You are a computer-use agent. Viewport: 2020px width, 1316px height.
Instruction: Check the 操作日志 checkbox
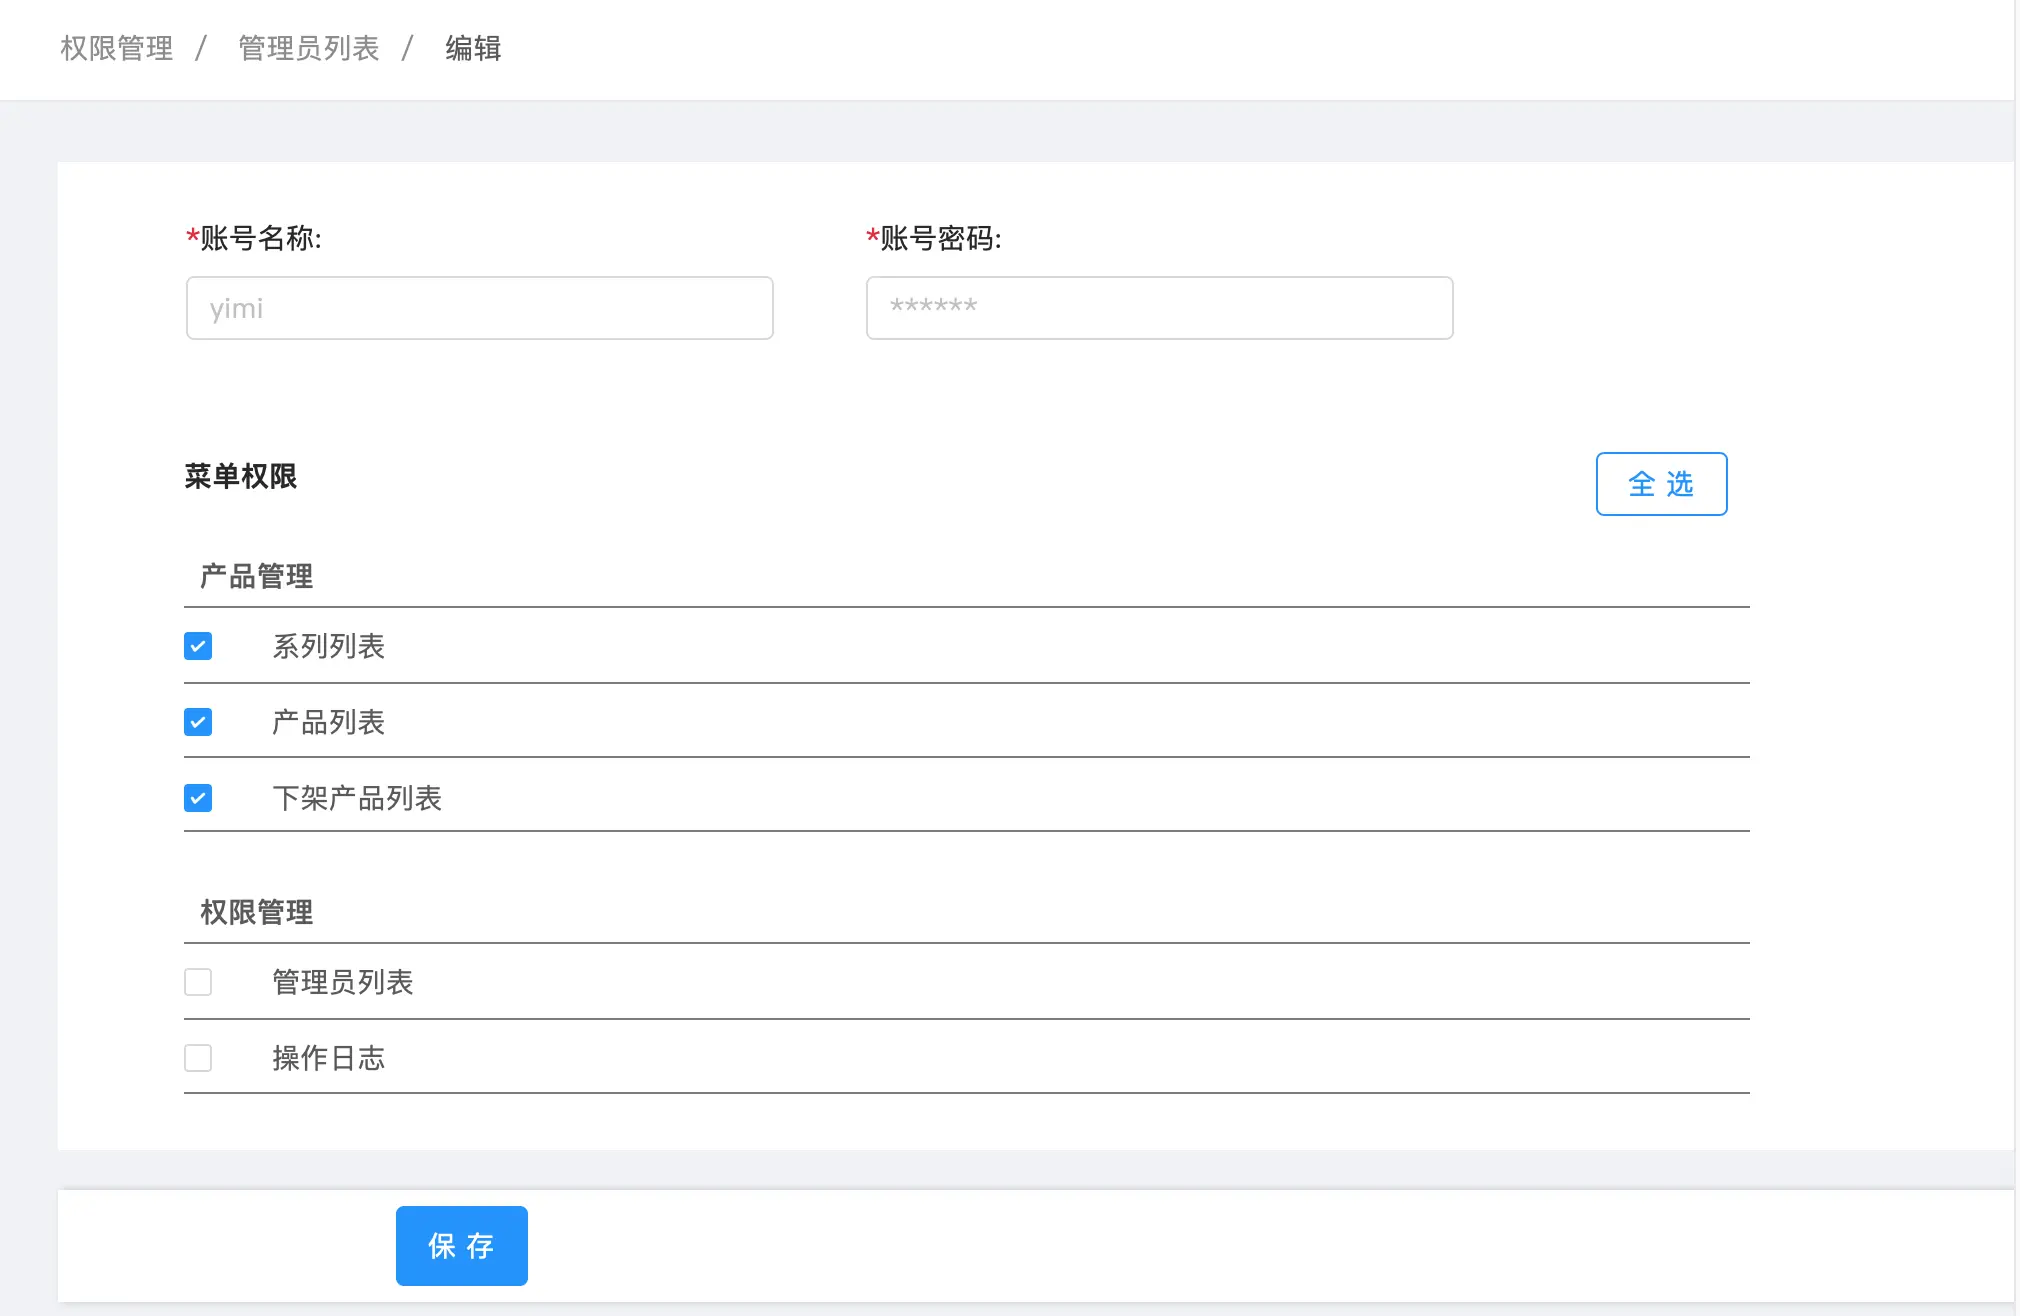pos(198,1058)
